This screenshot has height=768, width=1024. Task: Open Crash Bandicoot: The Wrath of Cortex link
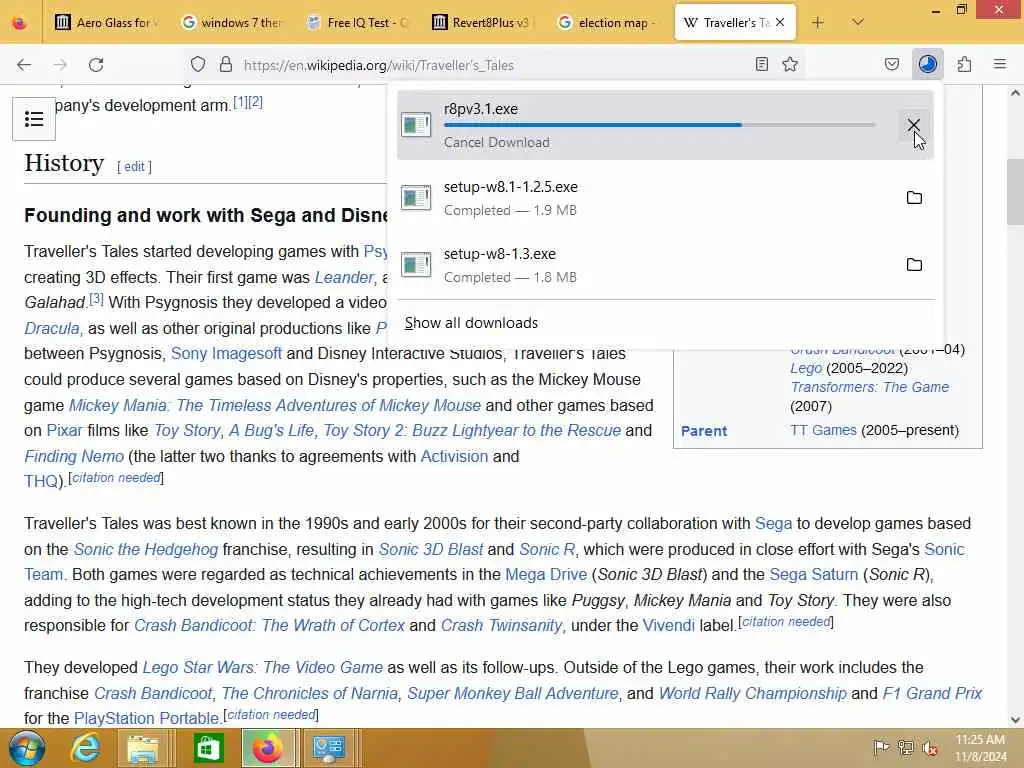(x=269, y=626)
